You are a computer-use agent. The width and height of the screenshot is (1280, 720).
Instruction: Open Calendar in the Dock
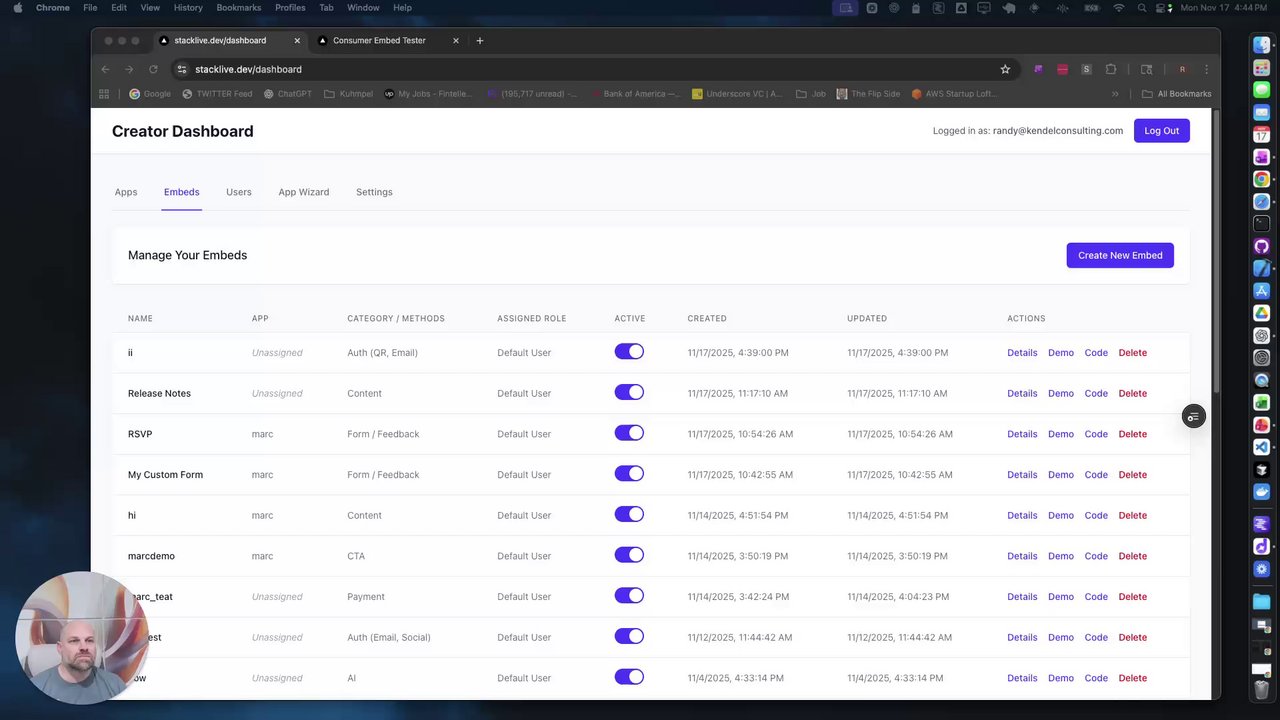tap(1262, 135)
